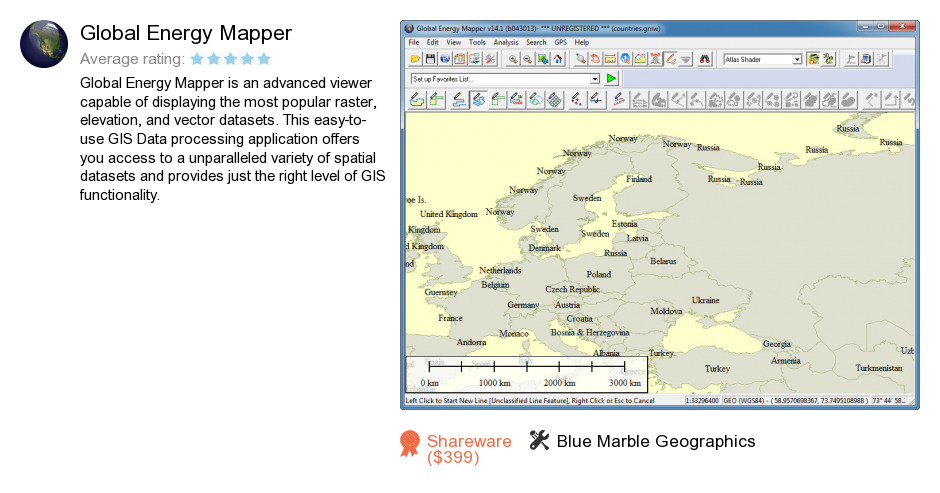This screenshot has height=493, width=940.
Task: Select the Measure ruler tool
Action: [610, 59]
